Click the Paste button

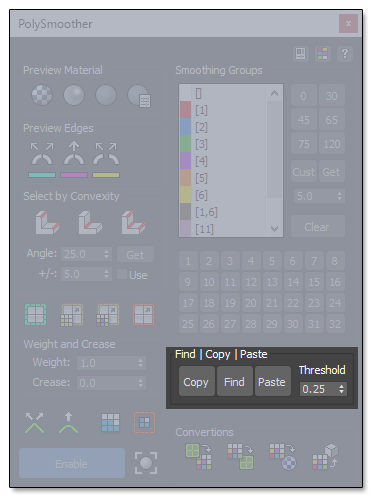pyautogui.click(x=272, y=382)
